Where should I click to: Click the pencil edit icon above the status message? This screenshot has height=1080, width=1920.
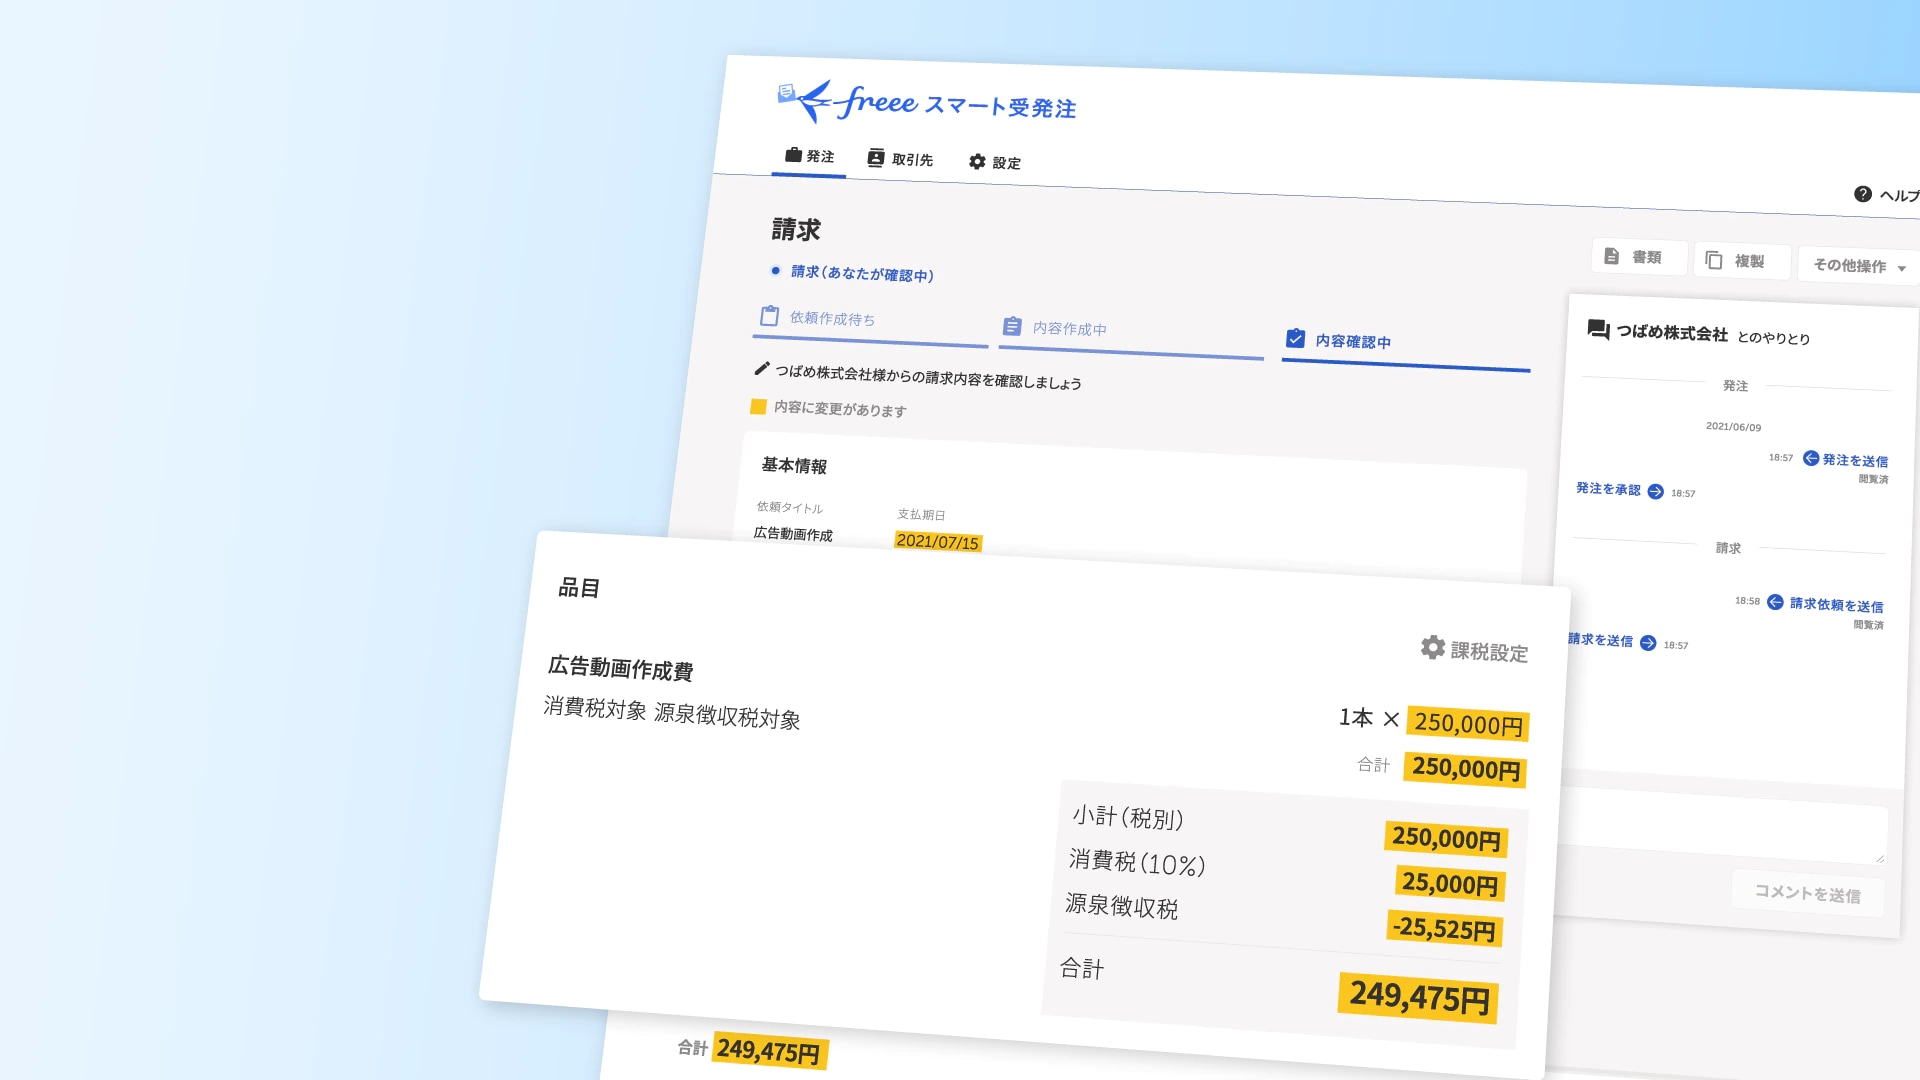[x=761, y=370]
